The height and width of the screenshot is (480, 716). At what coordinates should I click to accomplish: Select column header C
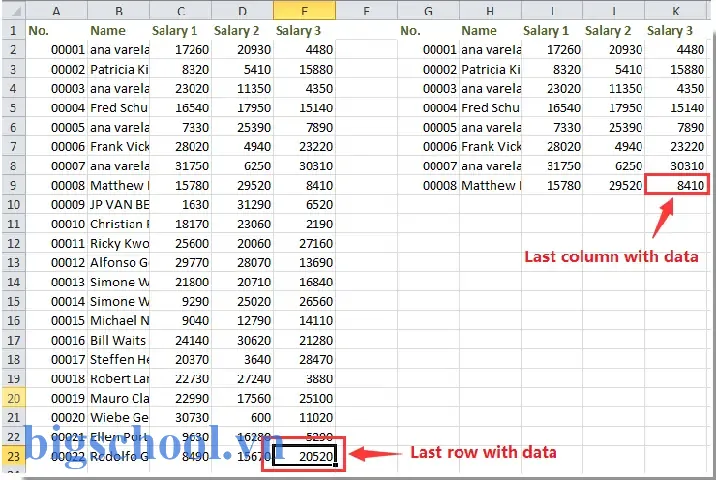click(x=180, y=10)
